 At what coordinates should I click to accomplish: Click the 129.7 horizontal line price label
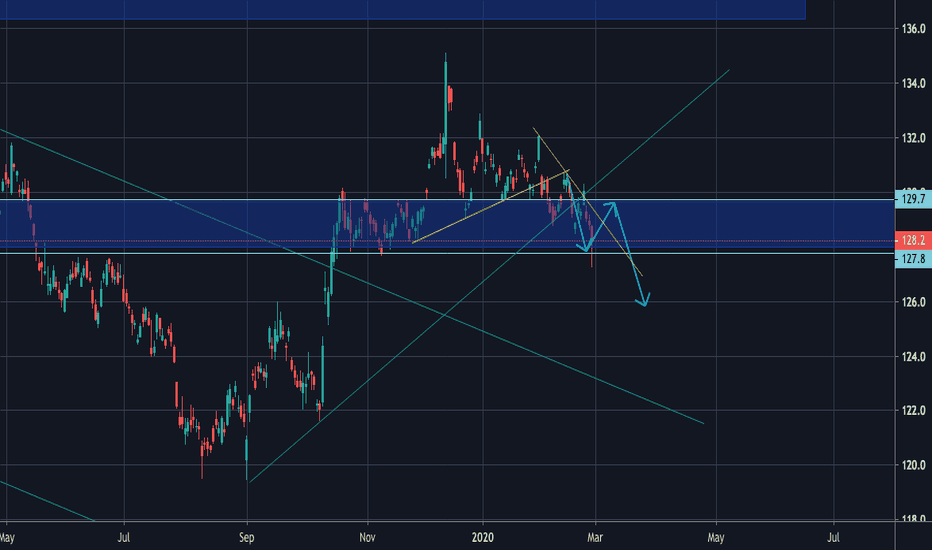point(913,199)
